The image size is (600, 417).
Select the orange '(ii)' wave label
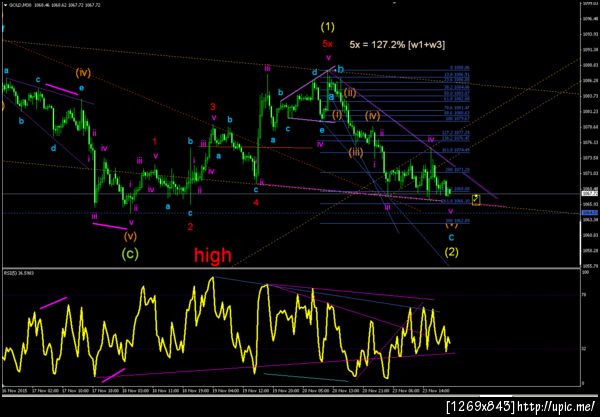pyautogui.click(x=350, y=93)
